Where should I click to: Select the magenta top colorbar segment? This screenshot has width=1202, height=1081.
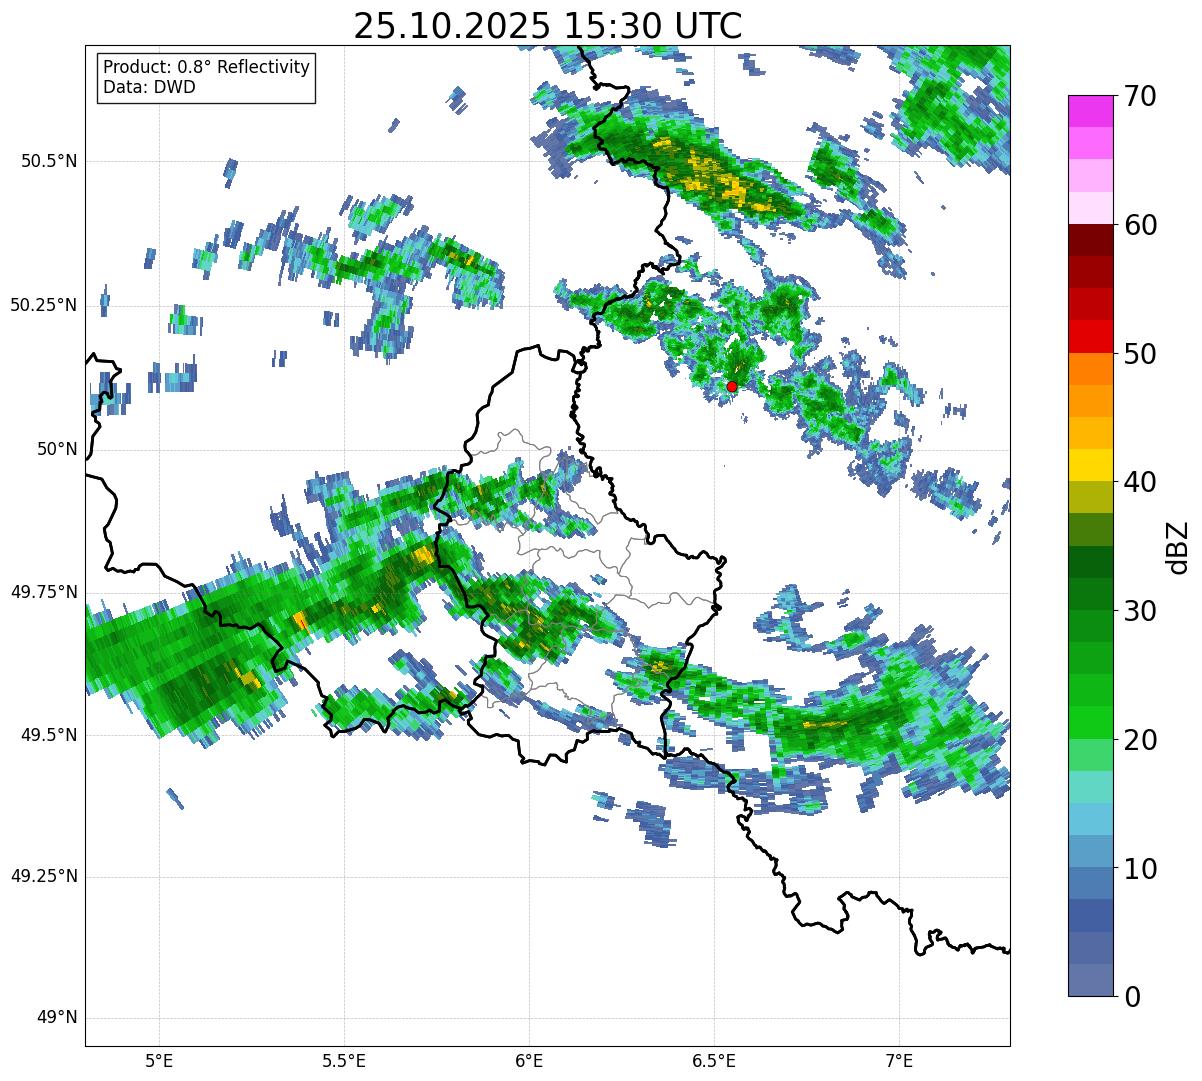(1091, 111)
